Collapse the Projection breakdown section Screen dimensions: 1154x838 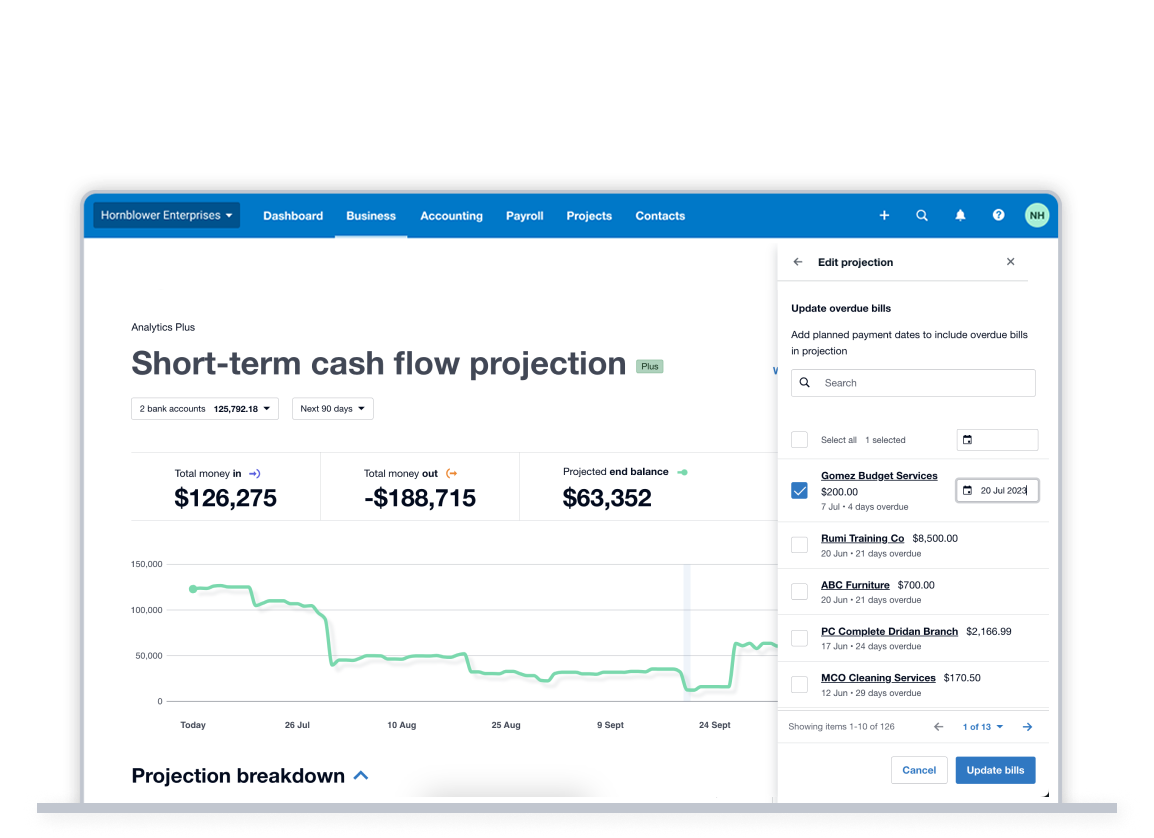(360, 775)
